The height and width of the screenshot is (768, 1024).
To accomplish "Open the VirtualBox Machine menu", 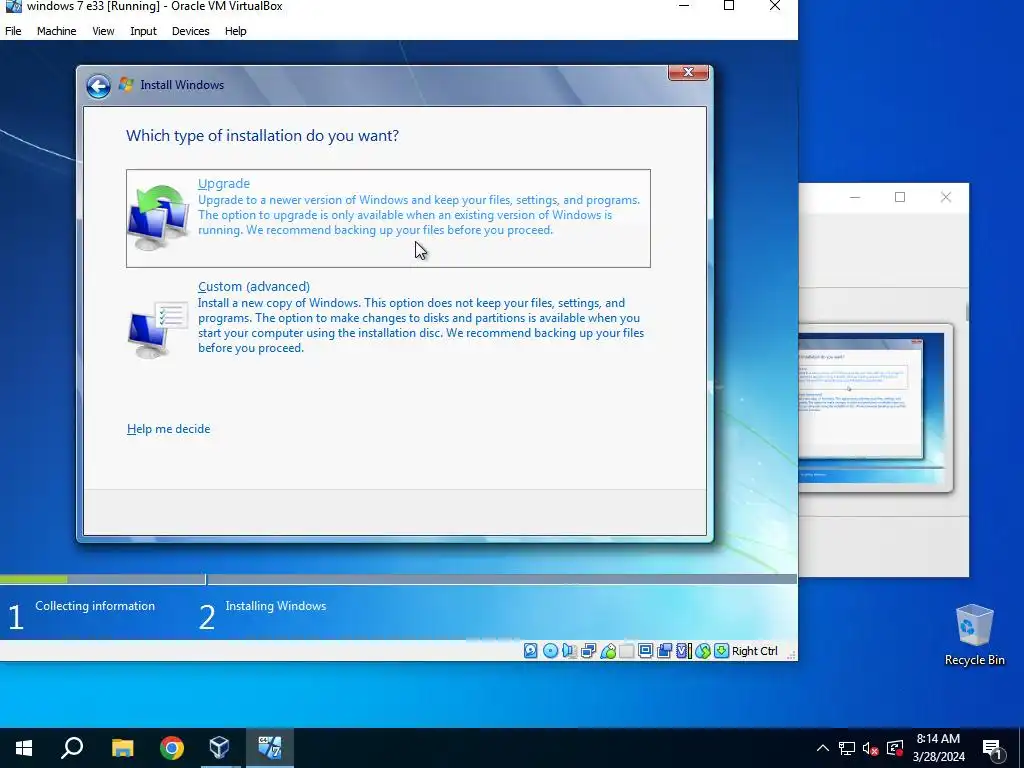I will click(x=56, y=31).
